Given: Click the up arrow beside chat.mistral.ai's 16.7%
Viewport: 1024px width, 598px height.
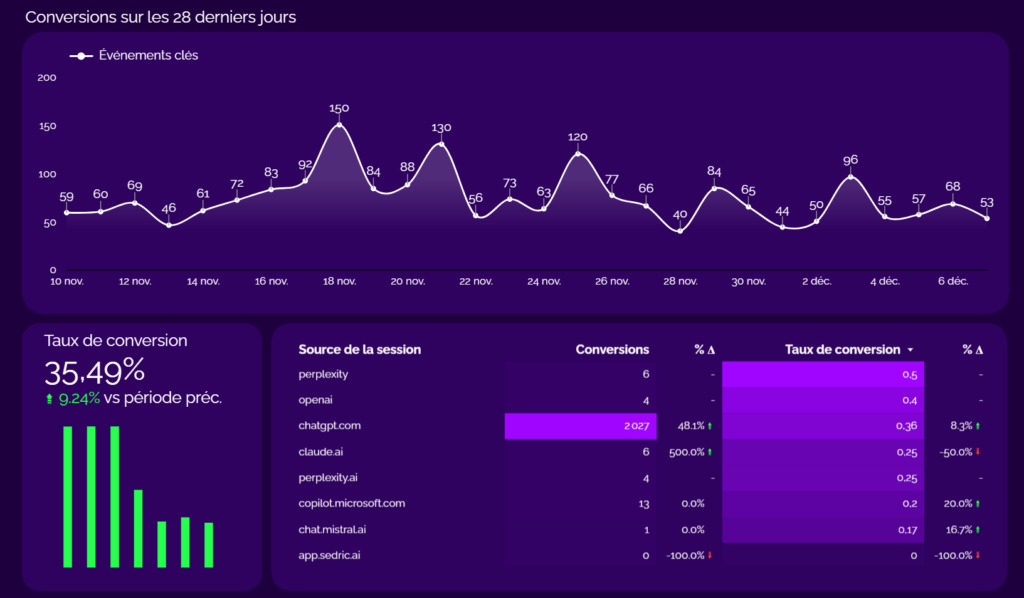Looking at the screenshot, I should click(x=977, y=529).
